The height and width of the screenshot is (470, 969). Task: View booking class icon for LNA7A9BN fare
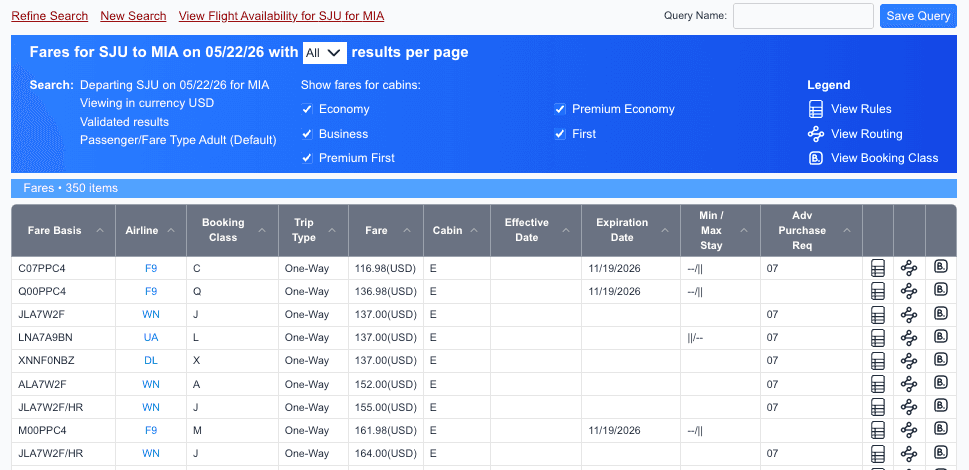pyautogui.click(x=941, y=336)
